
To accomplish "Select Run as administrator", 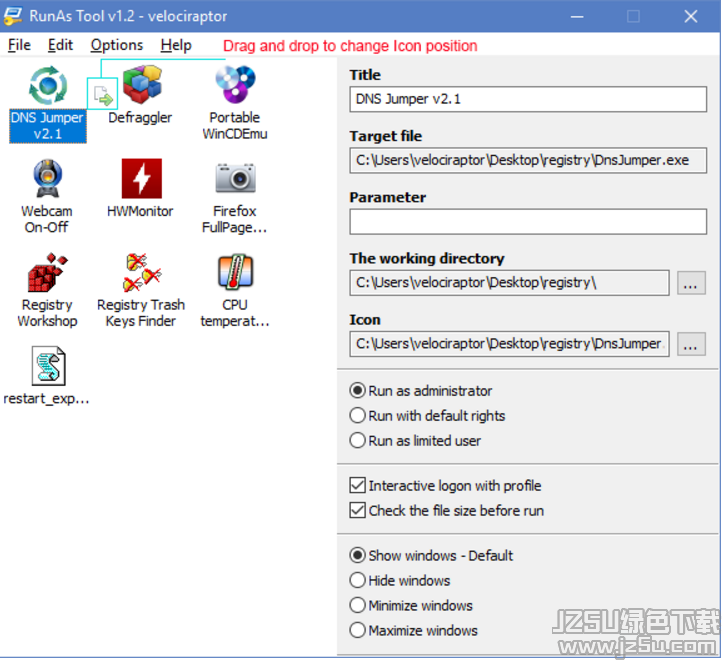I will (421, 391).
